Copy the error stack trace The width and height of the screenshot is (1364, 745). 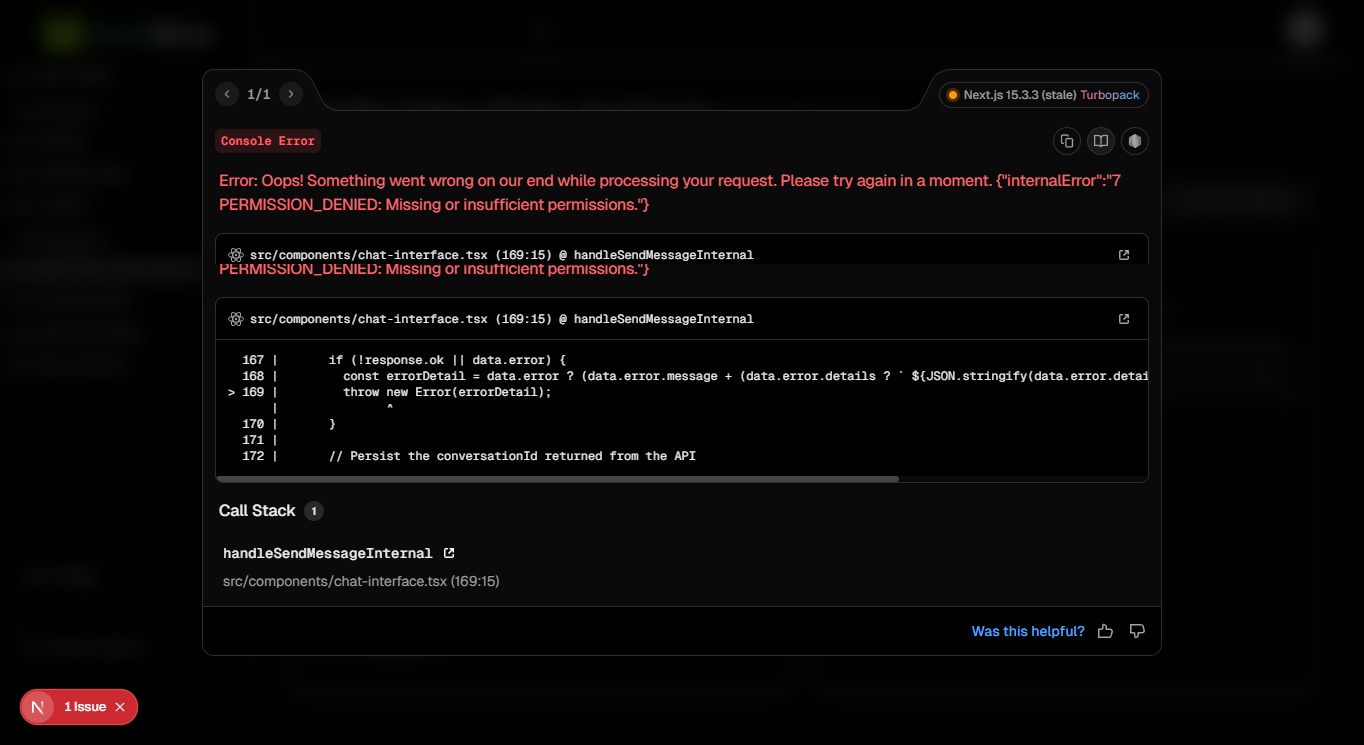click(x=1067, y=141)
